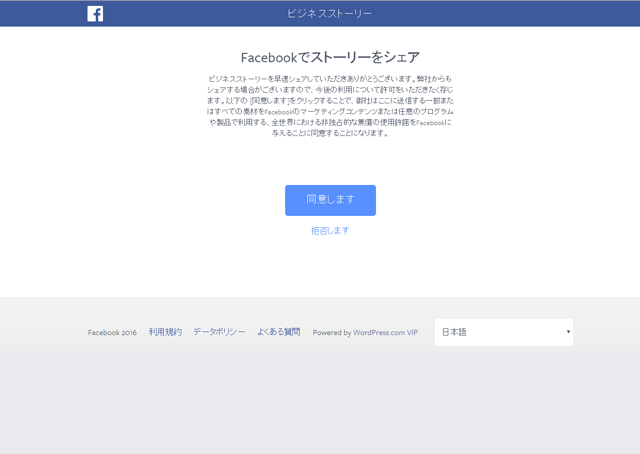Screen dimensions: 640x454
Task: Open the 日本語 language dropdown
Action: tap(504, 332)
